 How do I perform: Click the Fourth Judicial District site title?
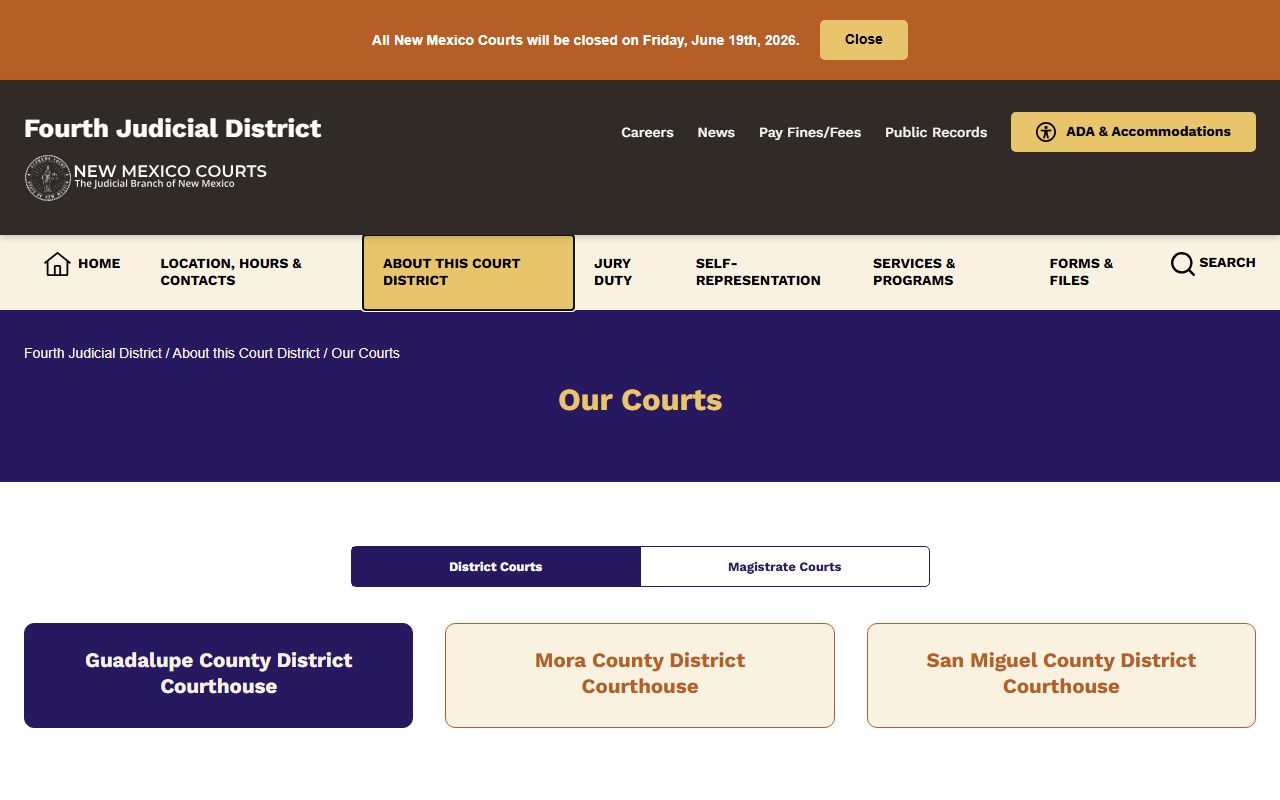173,128
